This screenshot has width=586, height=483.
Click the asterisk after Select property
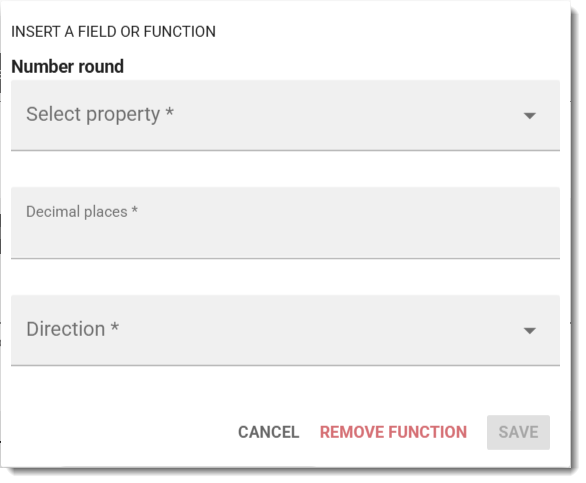(x=170, y=112)
